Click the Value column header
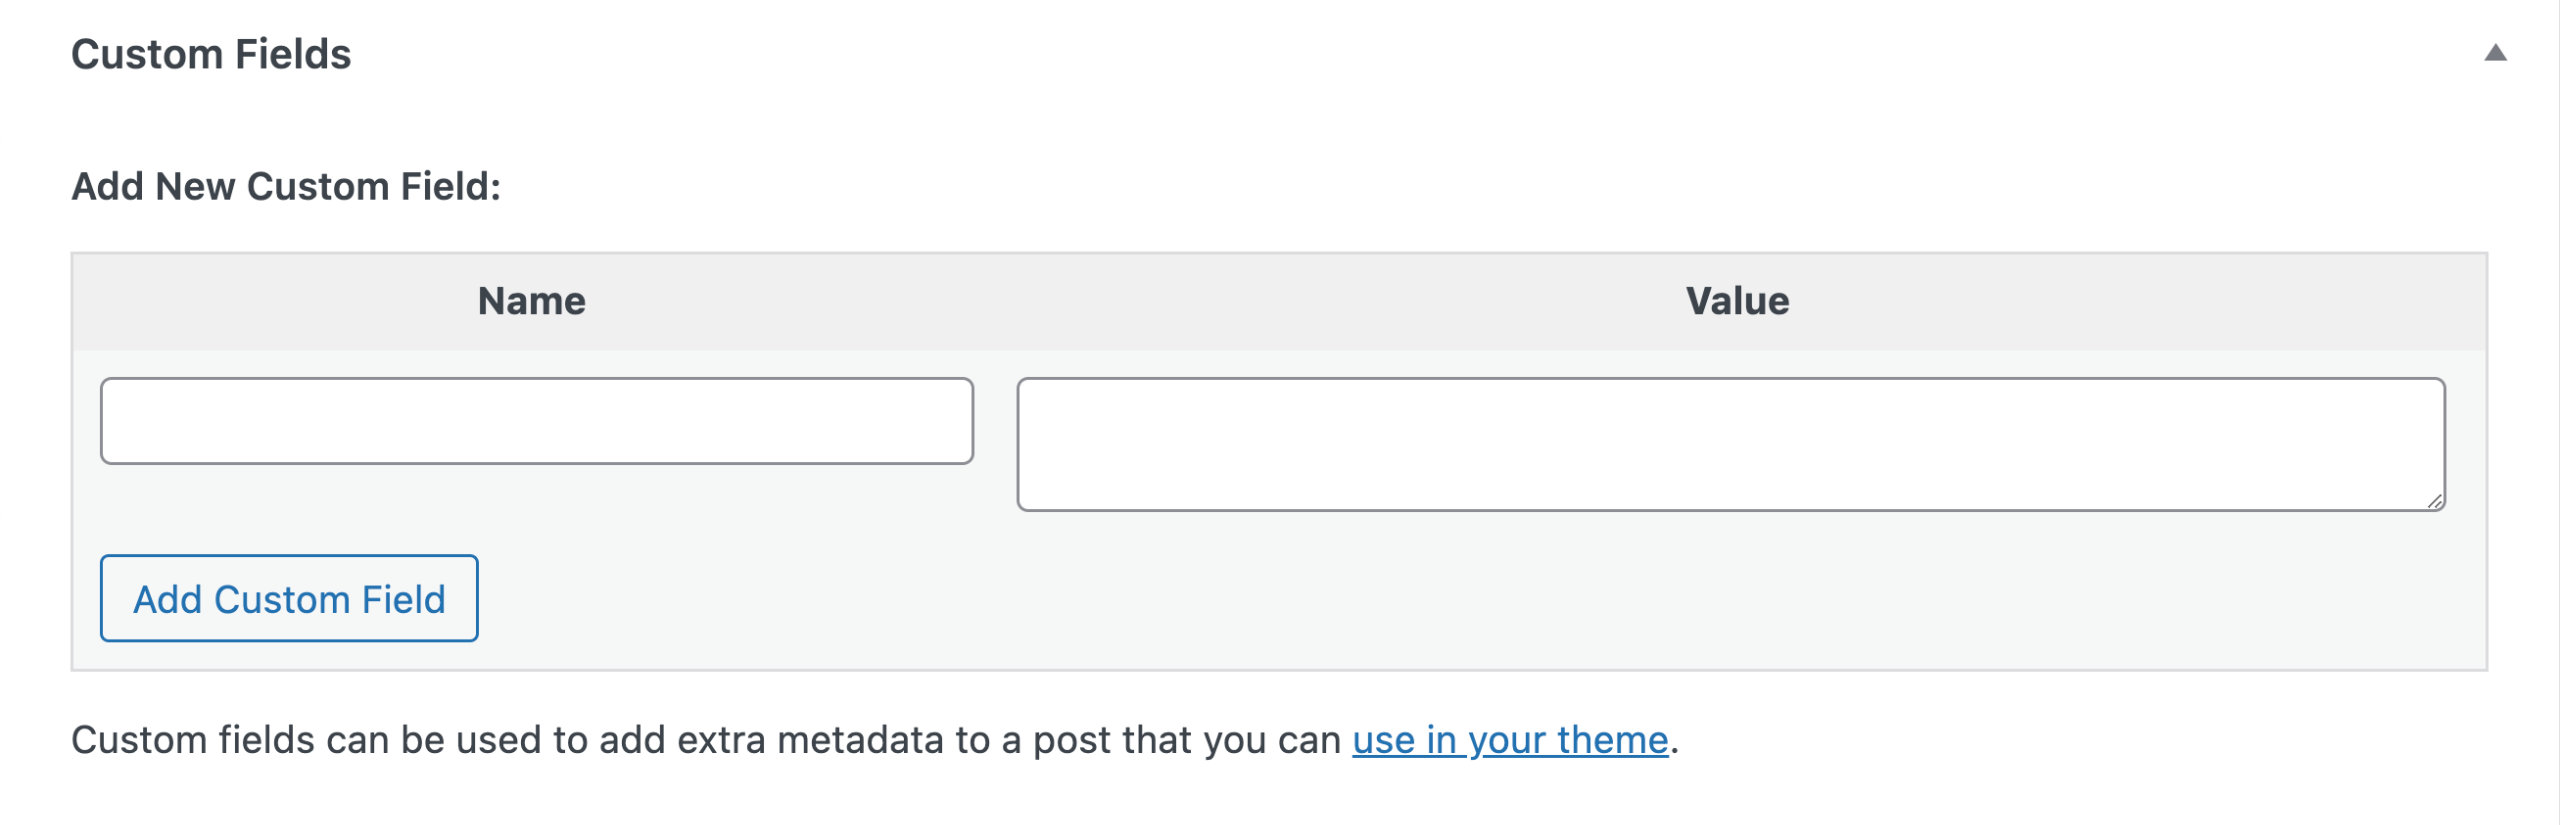The width and height of the screenshot is (2560, 825). [1736, 299]
